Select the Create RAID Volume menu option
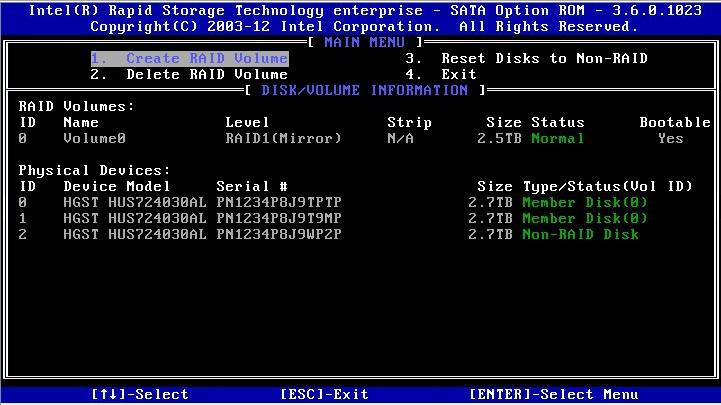 (189, 58)
